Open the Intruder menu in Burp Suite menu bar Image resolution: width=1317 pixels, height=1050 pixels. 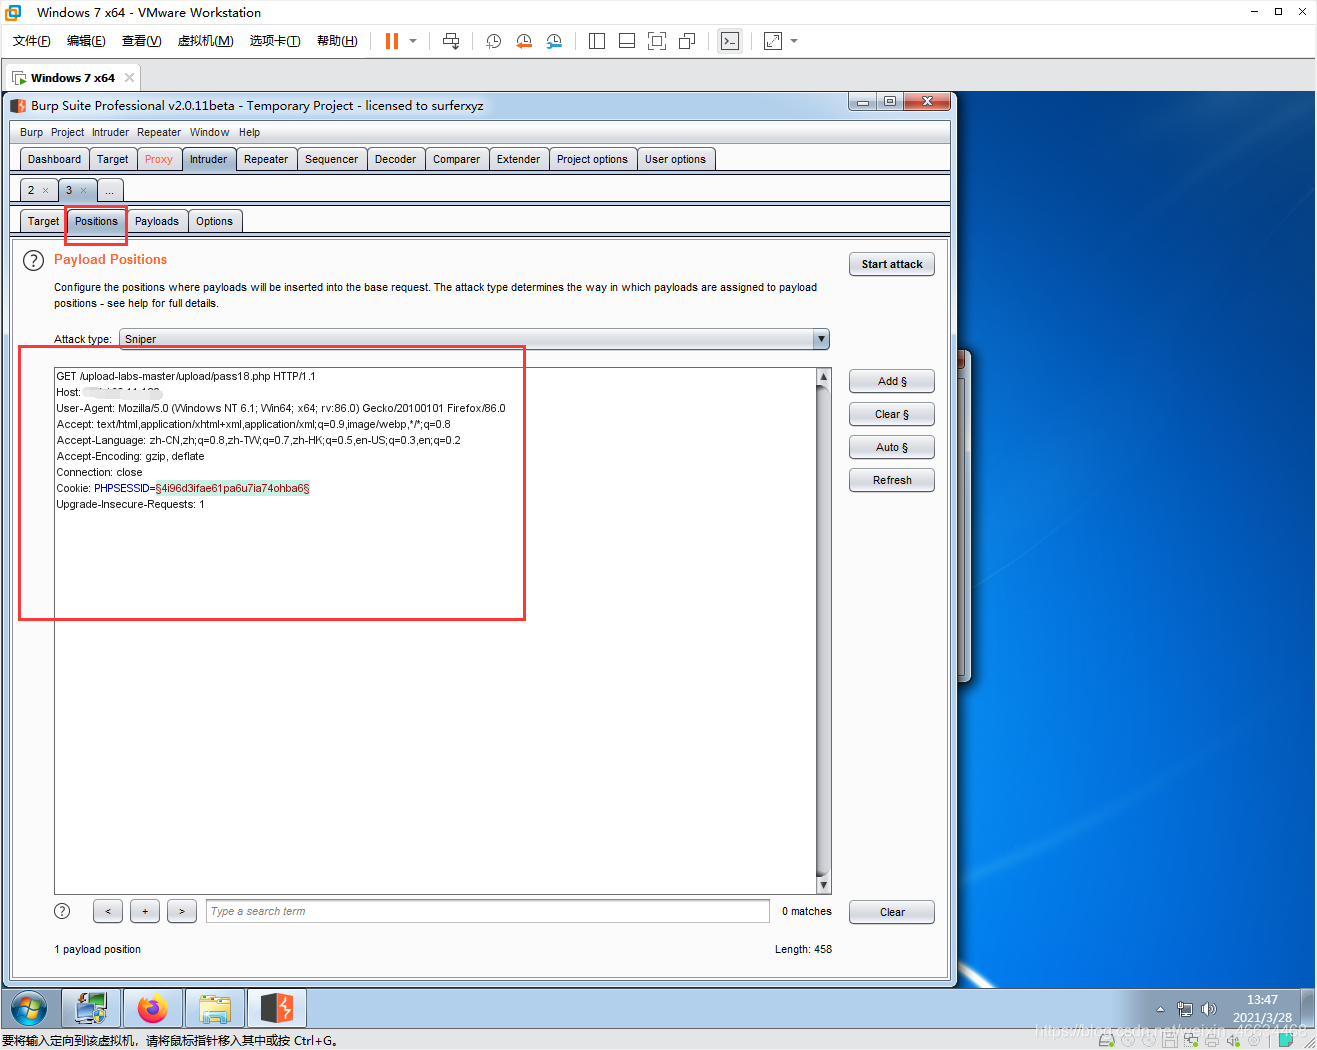pyautogui.click(x=110, y=132)
